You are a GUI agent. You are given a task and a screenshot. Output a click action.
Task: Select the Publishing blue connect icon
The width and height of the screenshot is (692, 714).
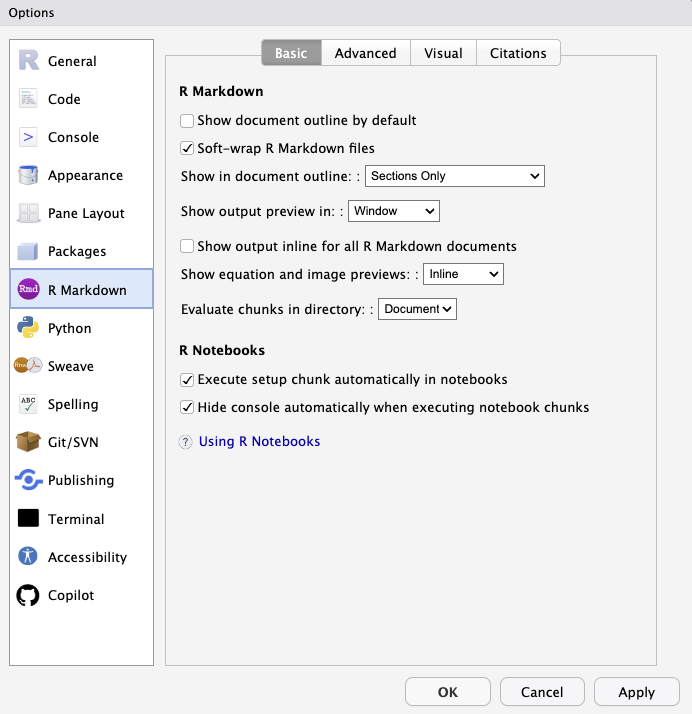(x=28, y=480)
